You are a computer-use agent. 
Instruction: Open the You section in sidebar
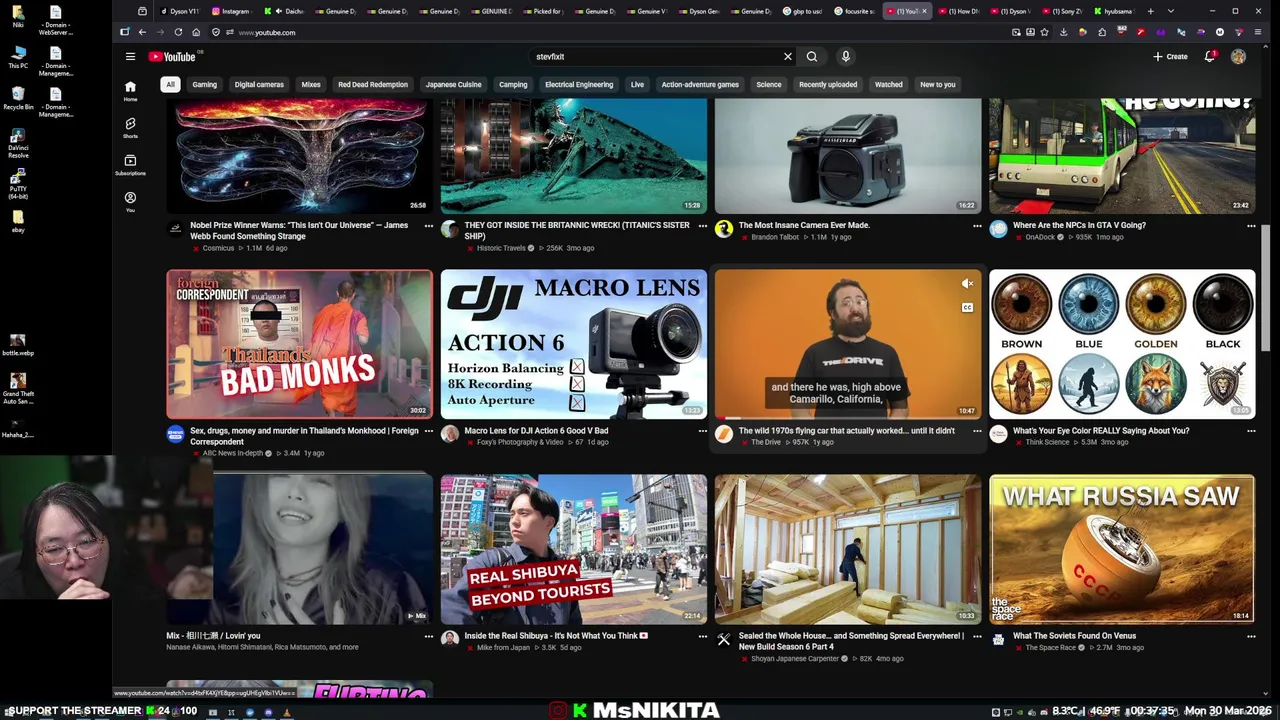[x=130, y=202]
